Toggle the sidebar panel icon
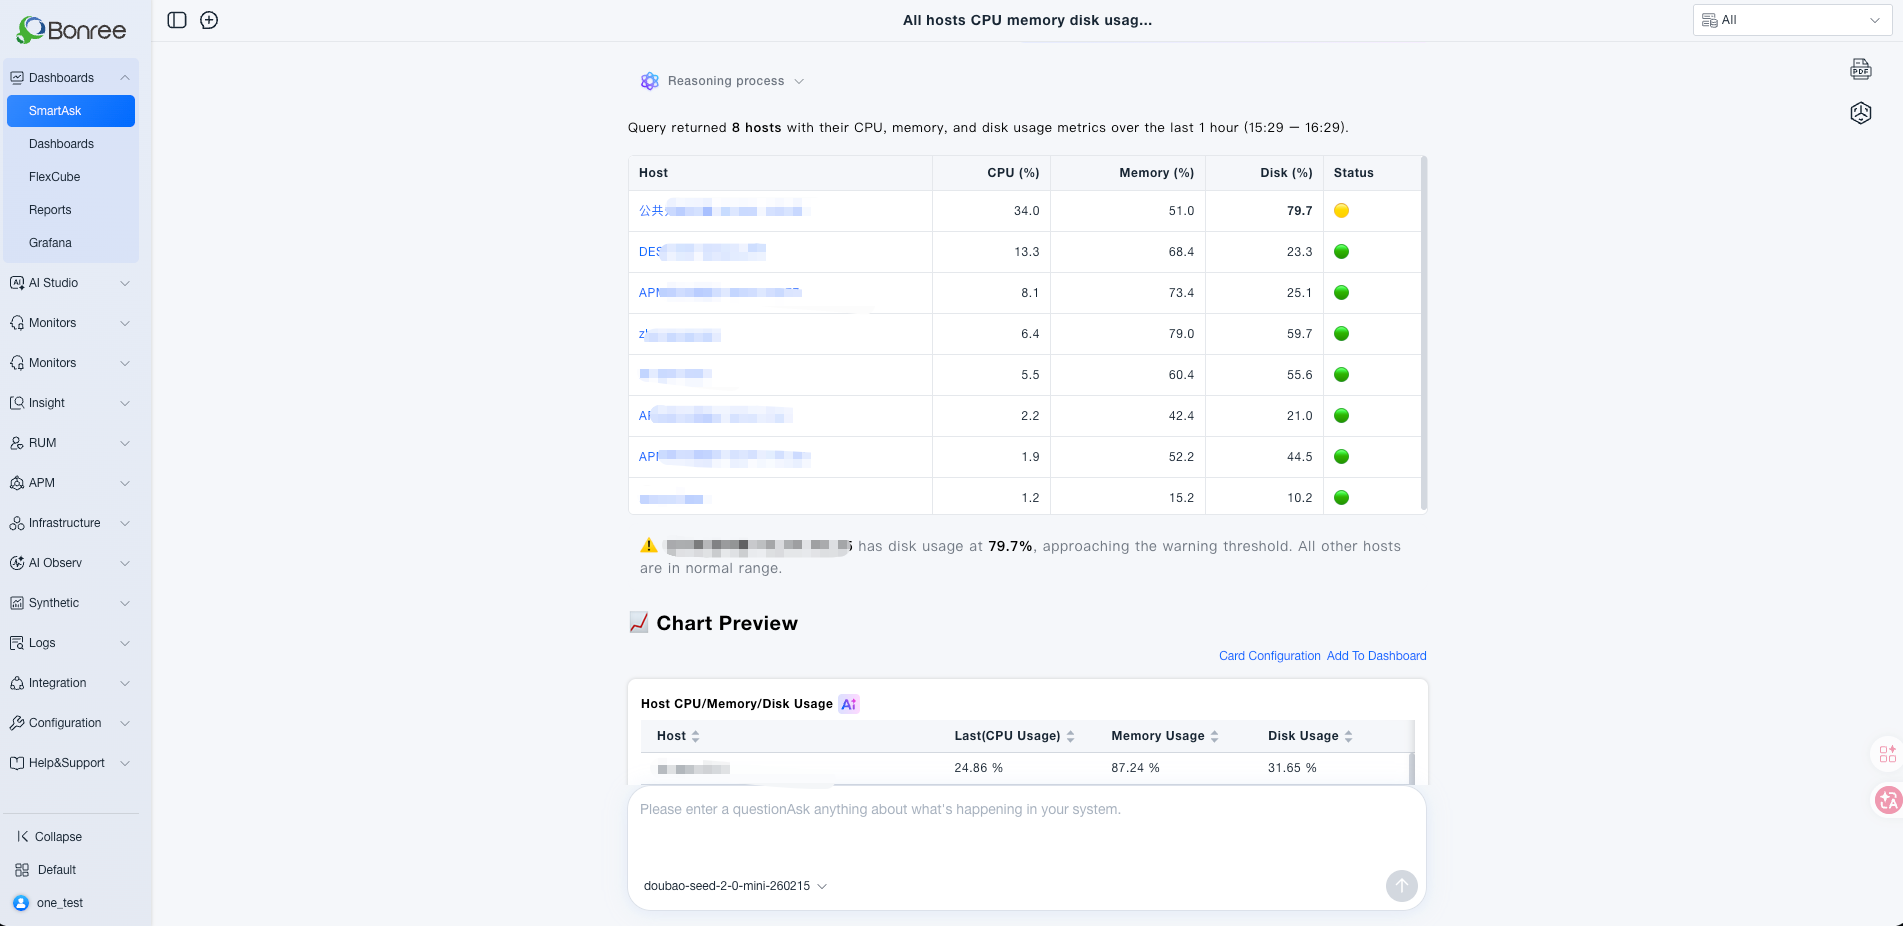1903x926 pixels. [x=177, y=20]
